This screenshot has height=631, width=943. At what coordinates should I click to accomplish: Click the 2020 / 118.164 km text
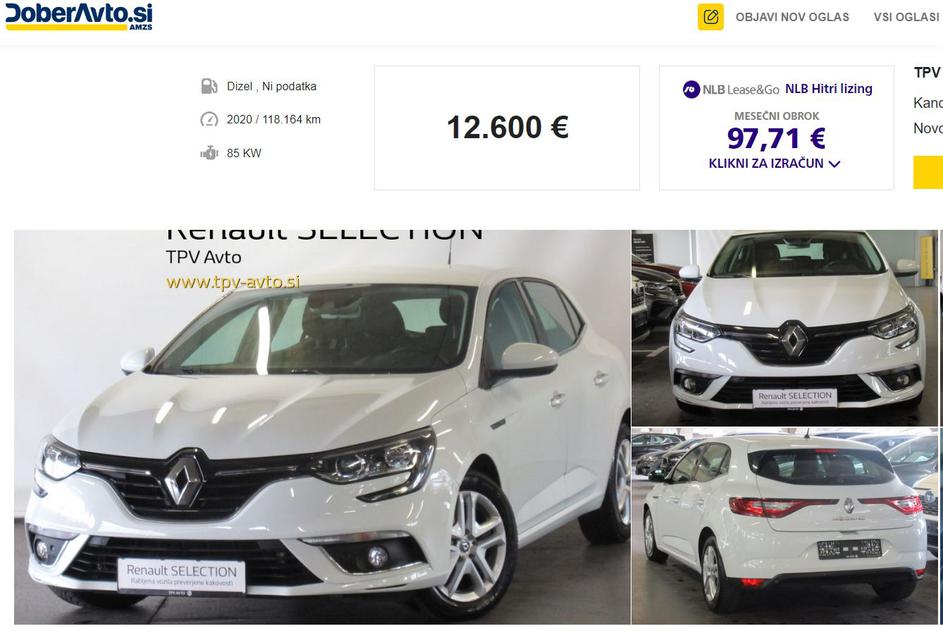tap(274, 119)
